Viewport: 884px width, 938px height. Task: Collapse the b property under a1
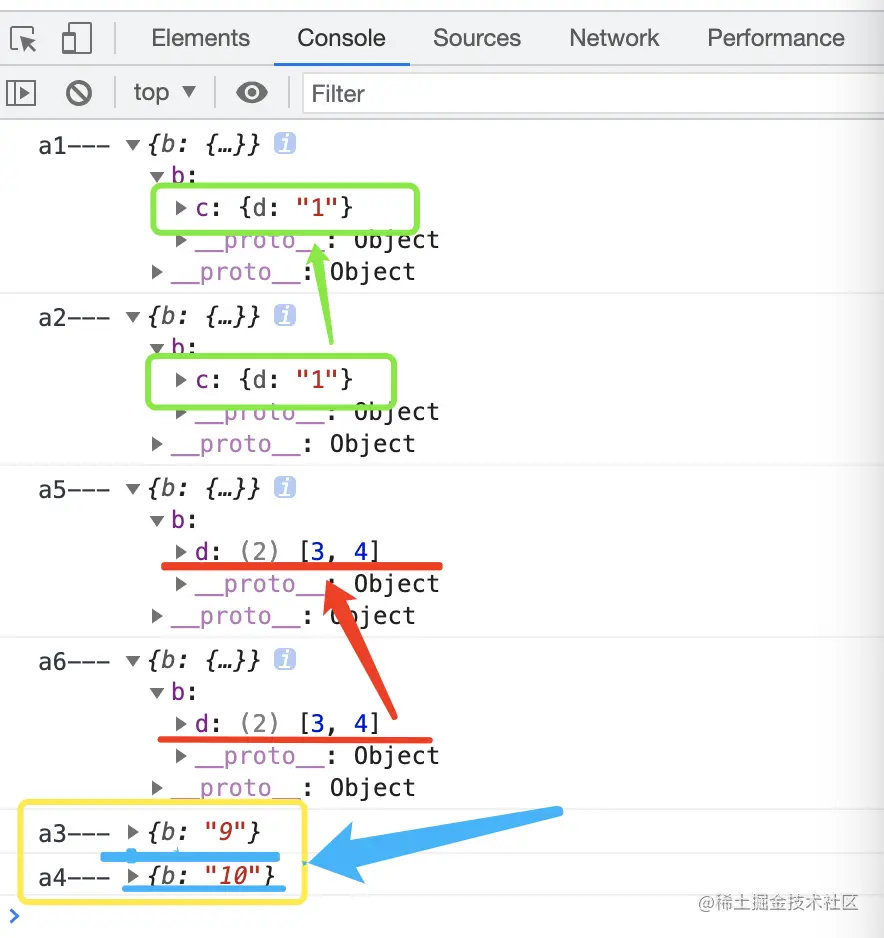click(x=157, y=175)
